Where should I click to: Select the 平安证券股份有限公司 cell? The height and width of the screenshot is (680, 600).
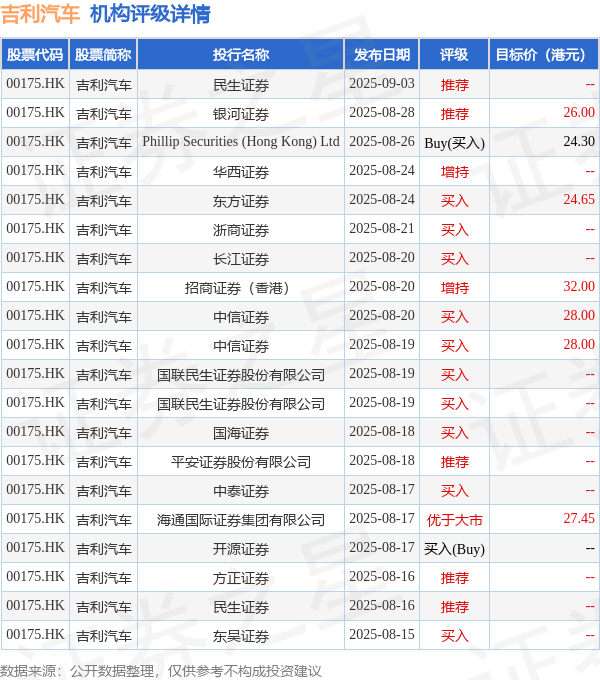click(x=241, y=461)
